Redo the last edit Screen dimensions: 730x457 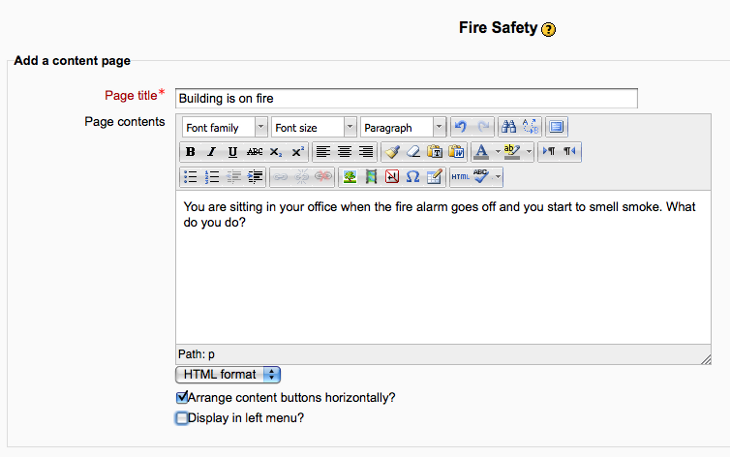[x=483, y=127]
